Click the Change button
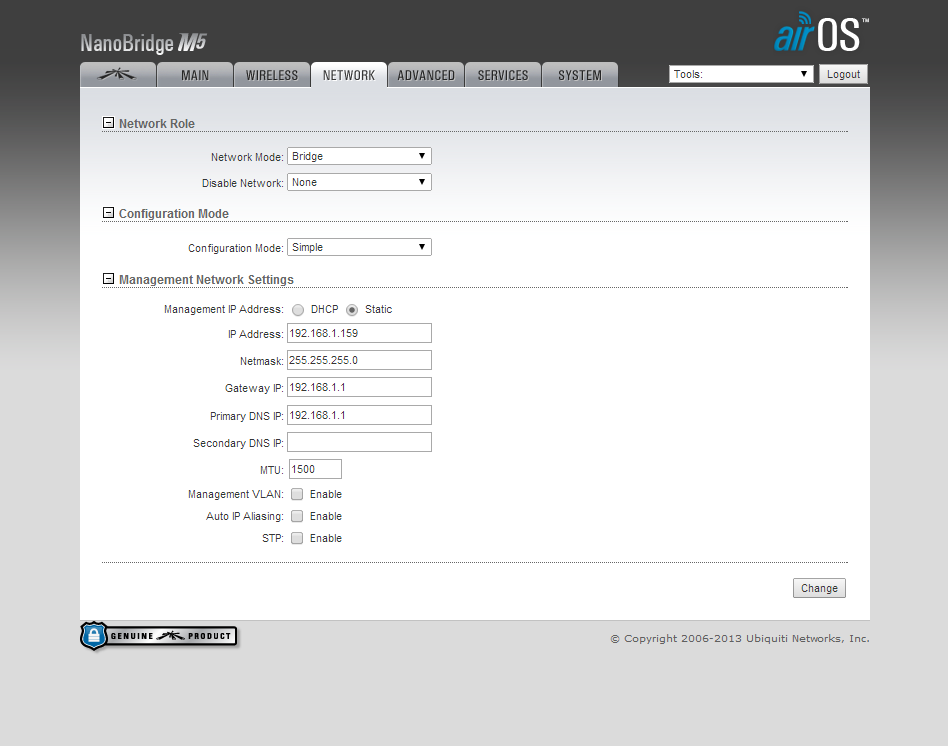 point(819,588)
